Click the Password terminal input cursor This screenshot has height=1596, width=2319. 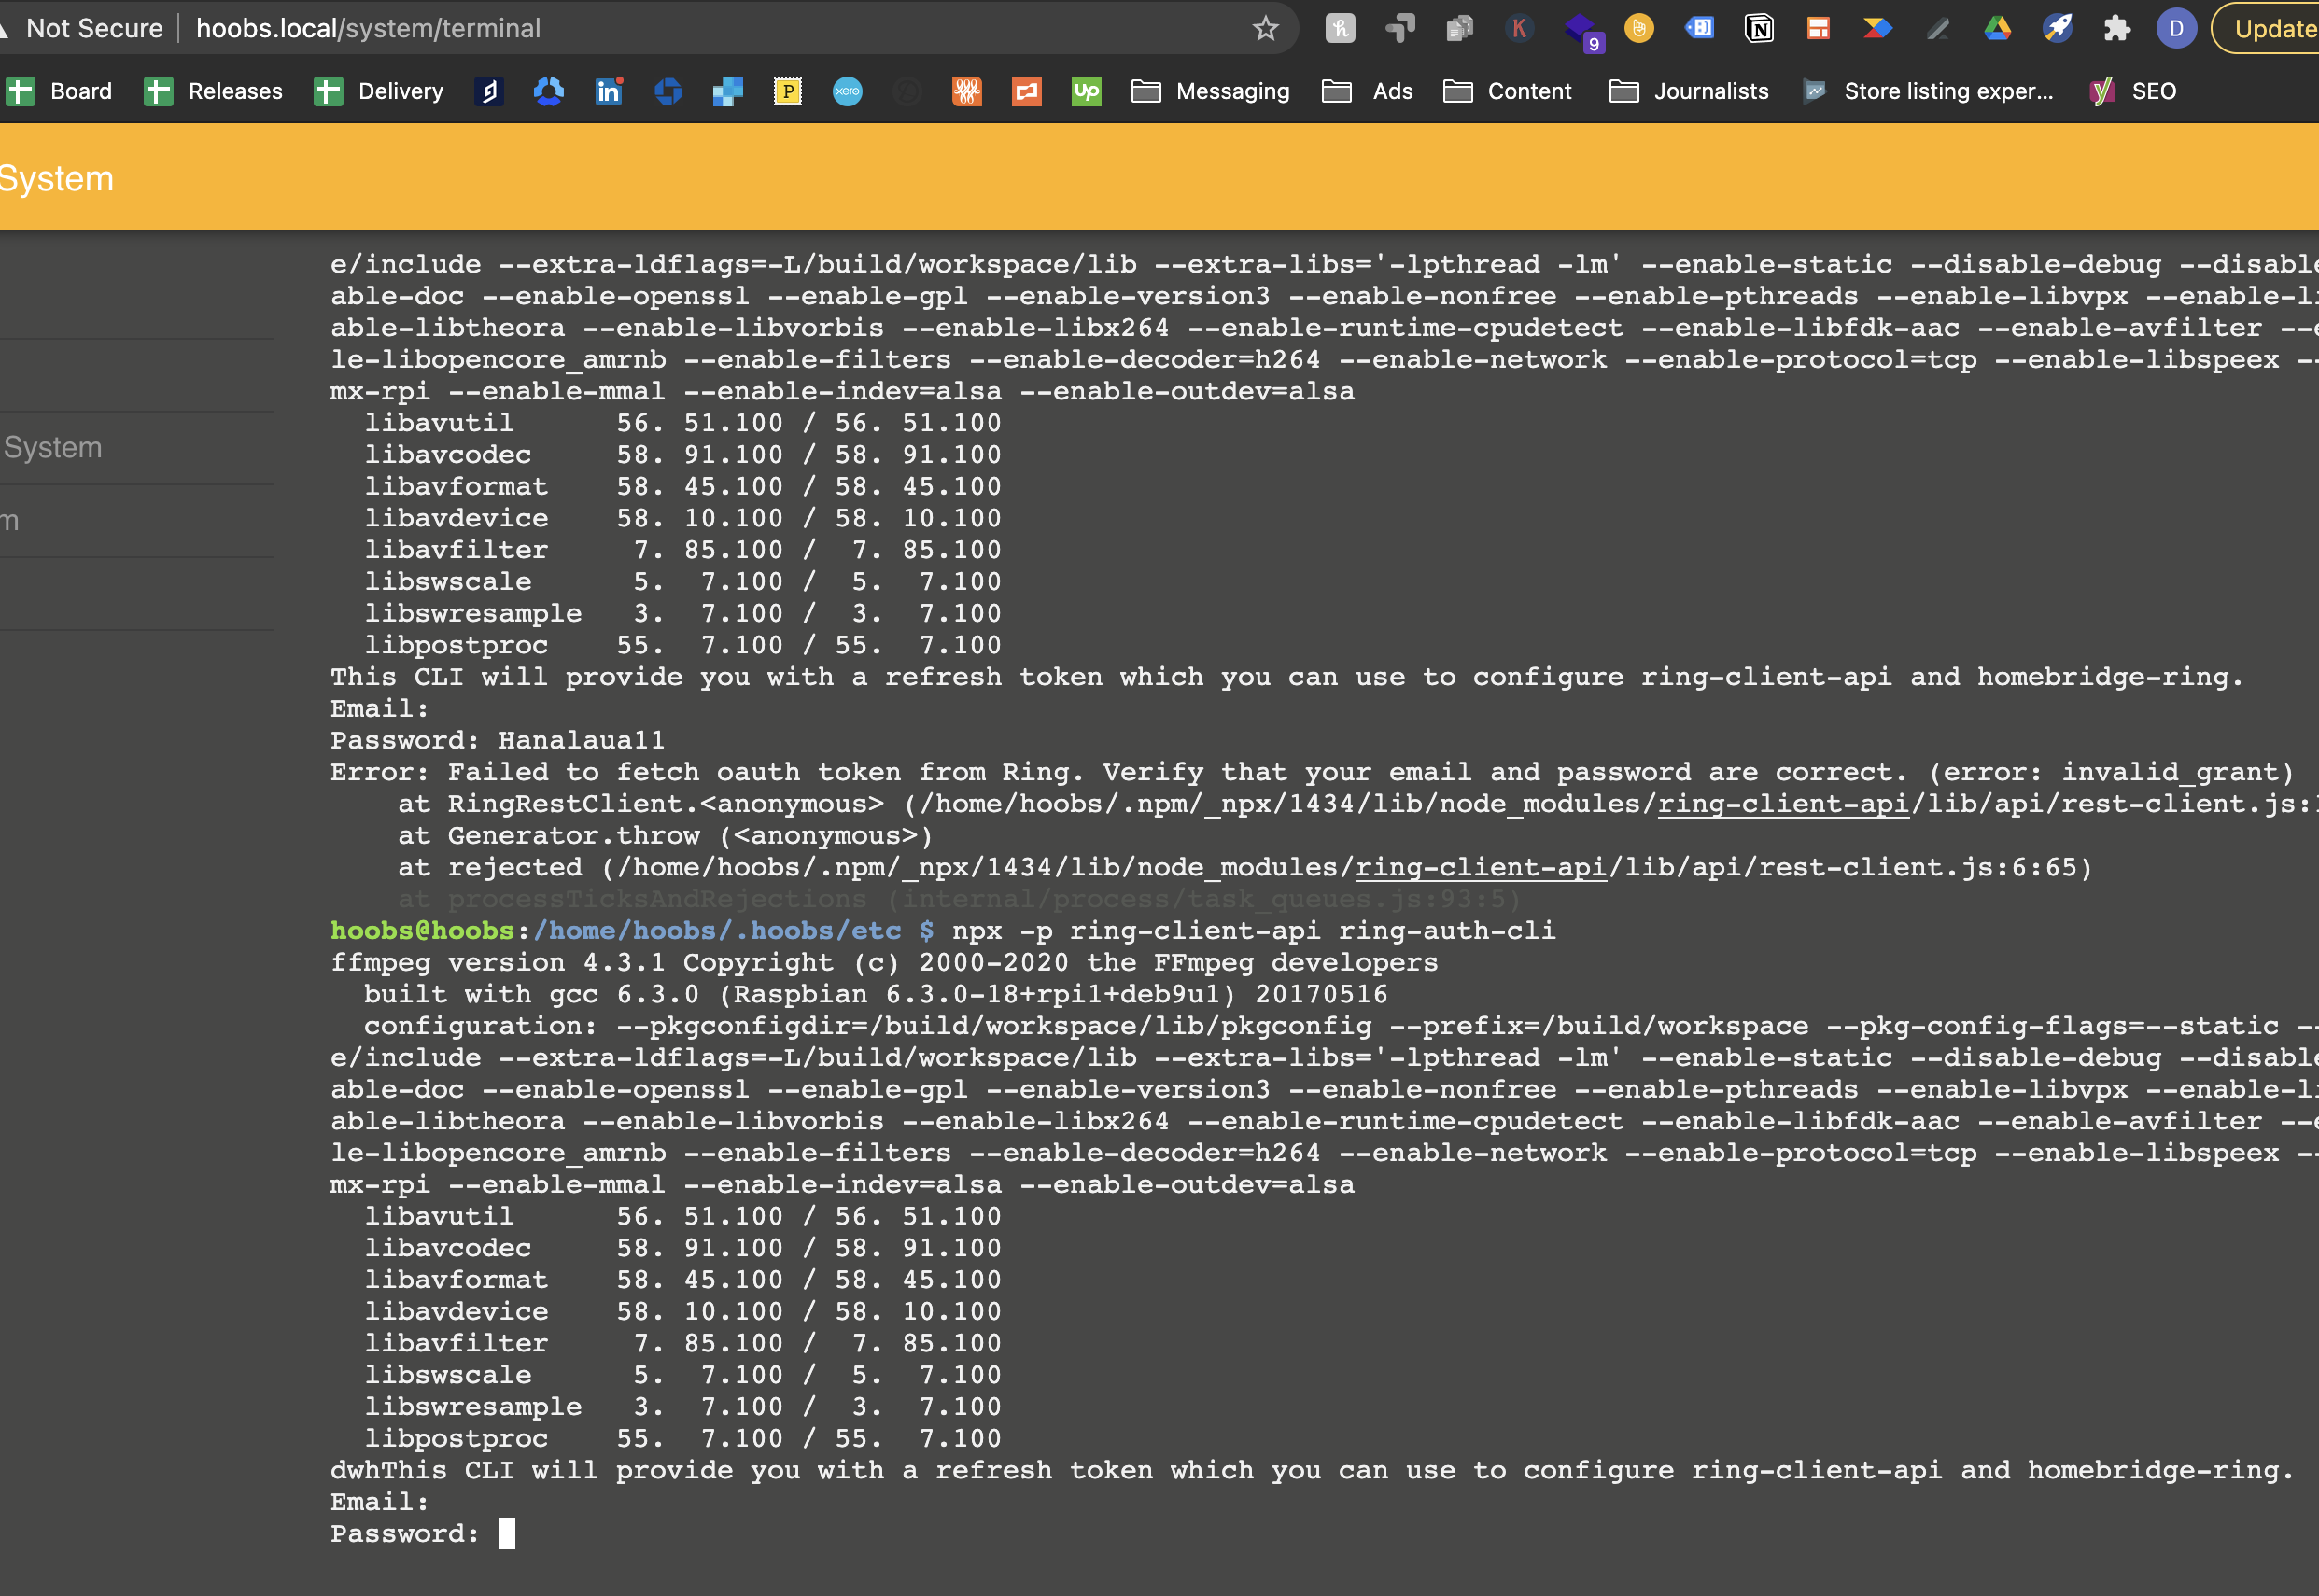pyautogui.click(x=506, y=1533)
